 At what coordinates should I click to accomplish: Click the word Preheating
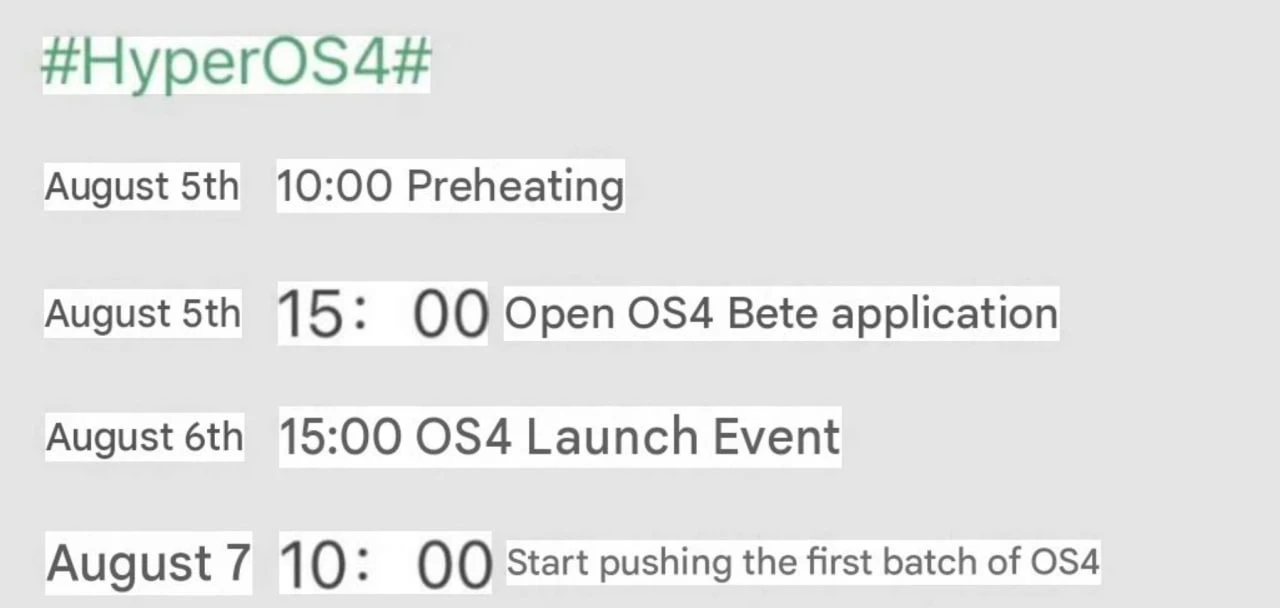pyautogui.click(x=516, y=187)
